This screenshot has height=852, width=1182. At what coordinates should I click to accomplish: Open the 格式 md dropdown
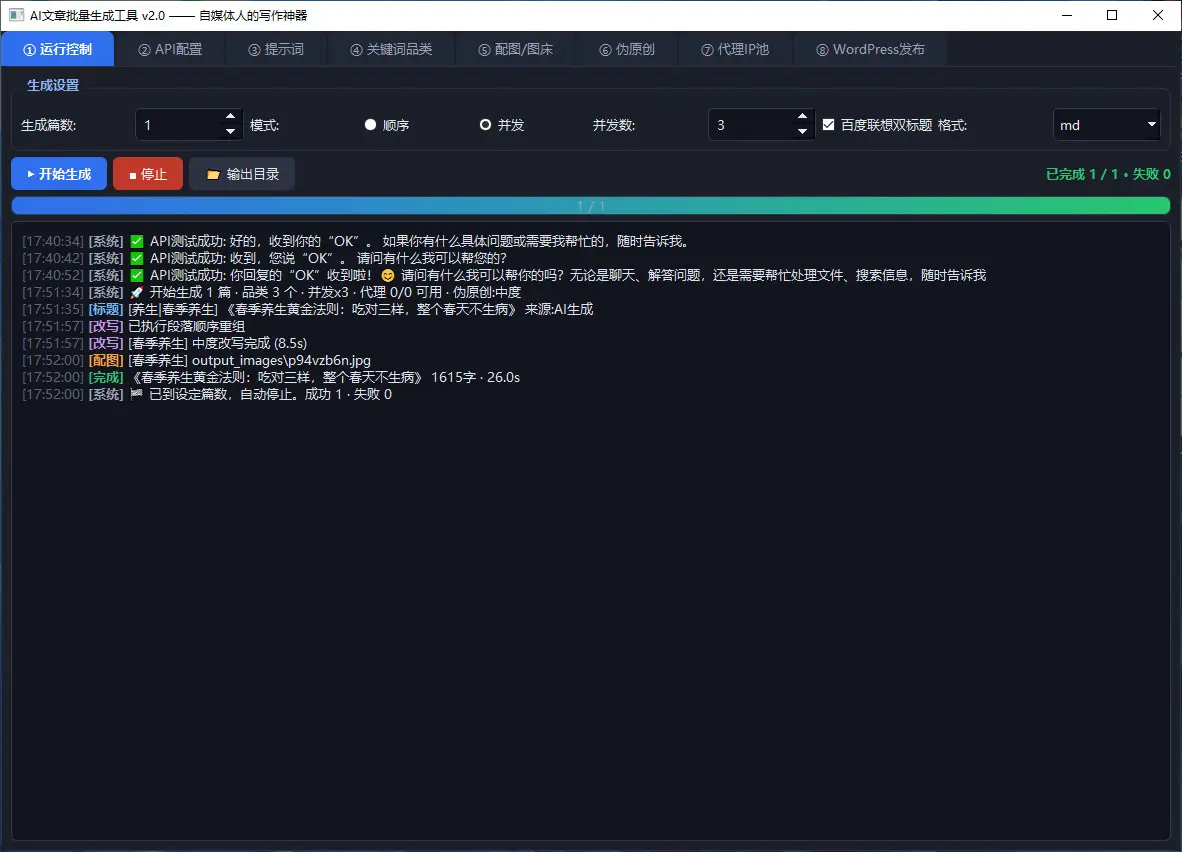pos(1106,125)
